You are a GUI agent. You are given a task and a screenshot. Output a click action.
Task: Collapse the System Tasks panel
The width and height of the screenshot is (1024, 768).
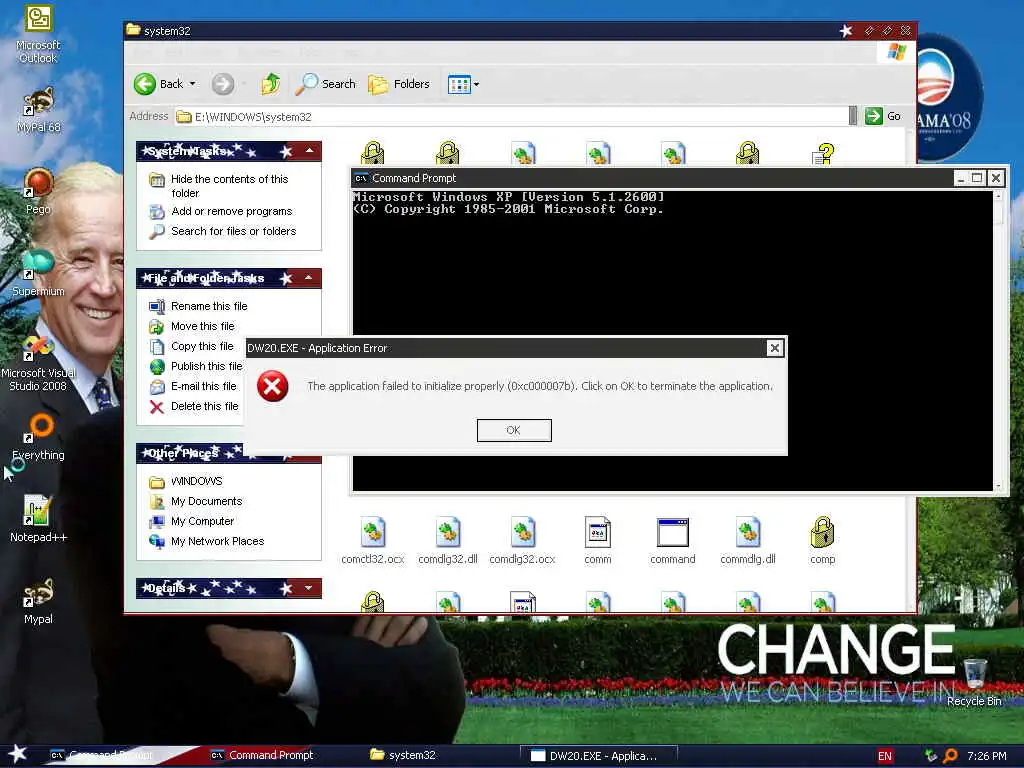310,152
